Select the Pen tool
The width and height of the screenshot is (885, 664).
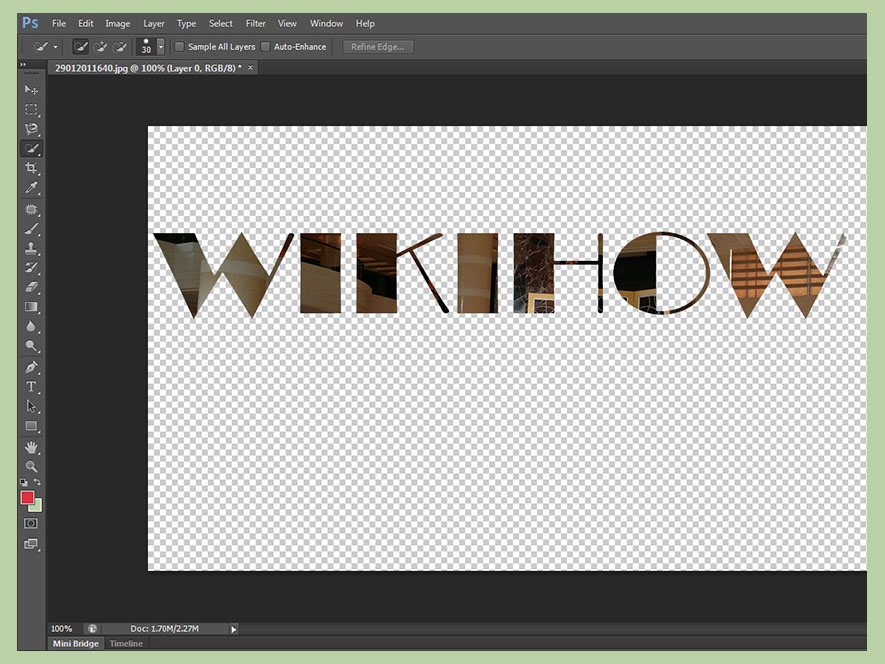click(31, 367)
